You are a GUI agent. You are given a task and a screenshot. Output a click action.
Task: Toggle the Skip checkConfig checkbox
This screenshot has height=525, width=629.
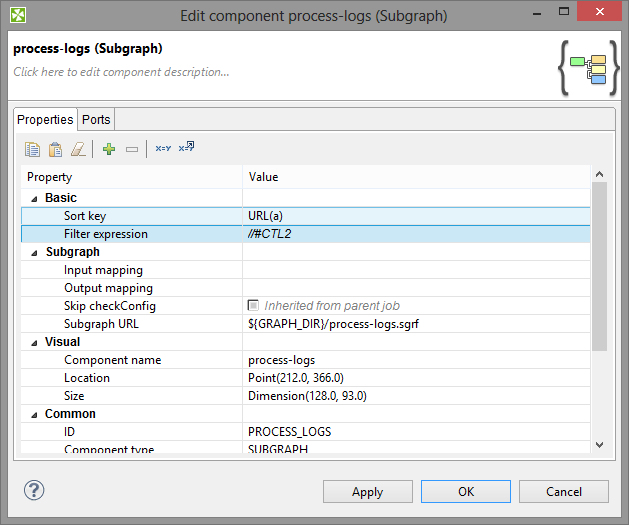(x=254, y=306)
